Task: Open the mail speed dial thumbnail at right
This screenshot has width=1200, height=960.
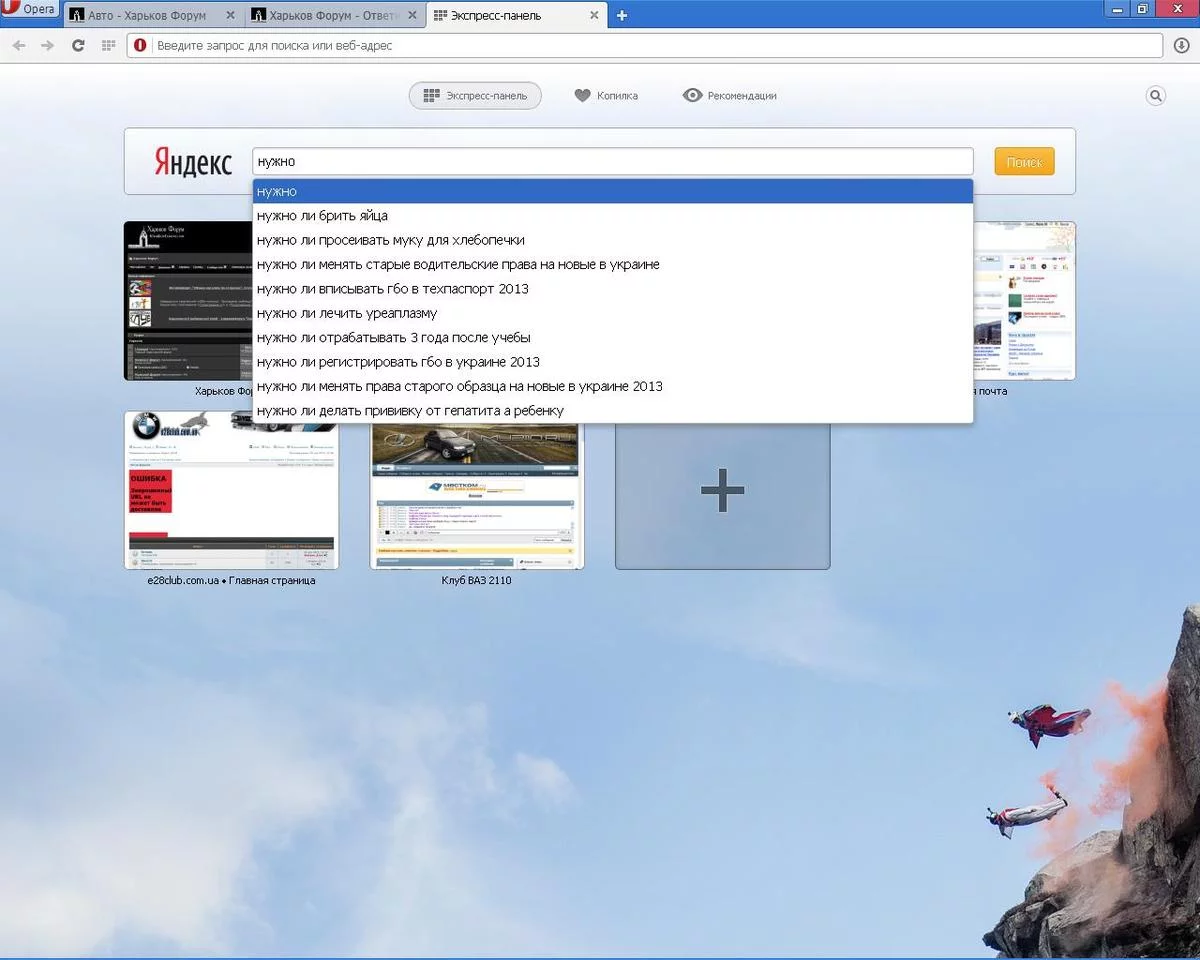Action: tap(1025, 301)
